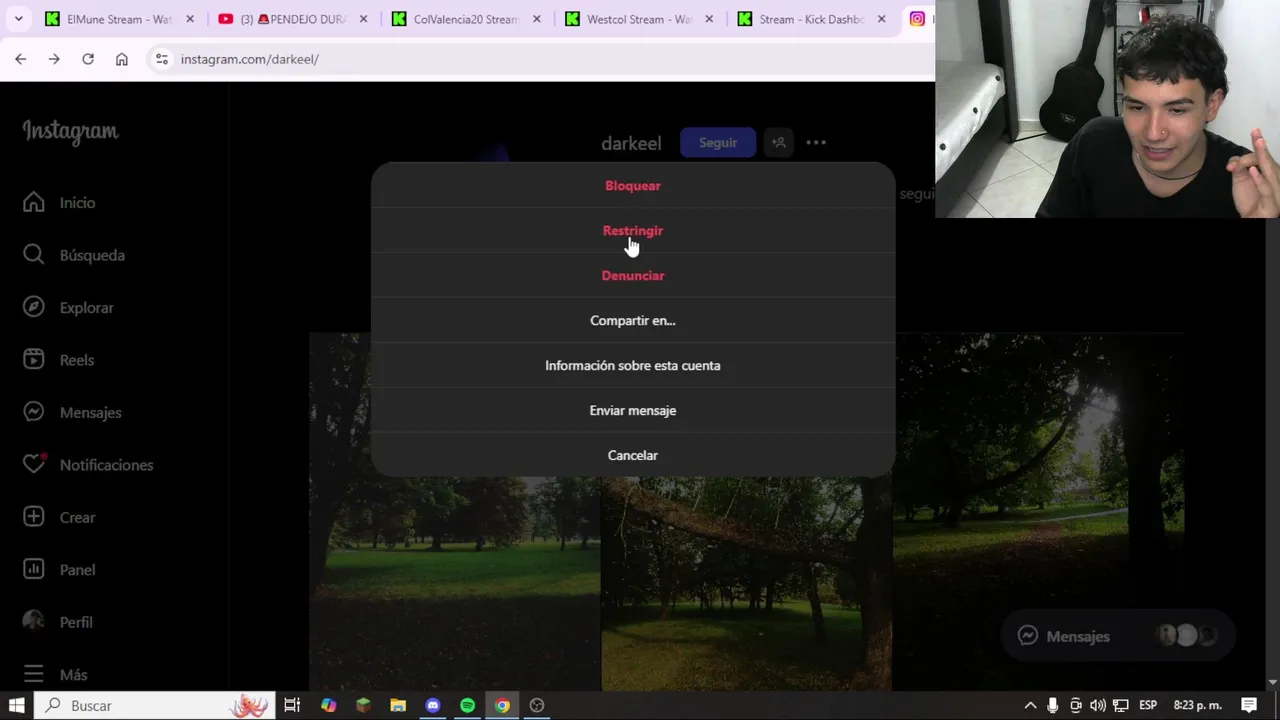
Task: Open Copilot from the taskbar
Action: point(328,705)
